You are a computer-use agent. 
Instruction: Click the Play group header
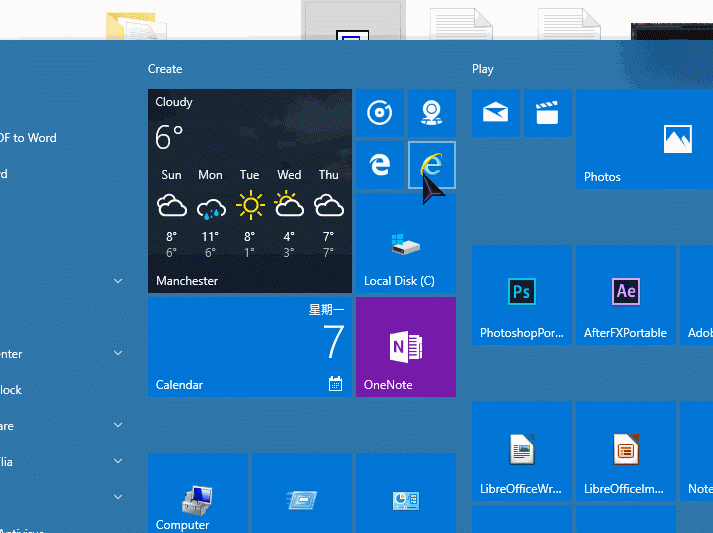[x=482, y=69]
